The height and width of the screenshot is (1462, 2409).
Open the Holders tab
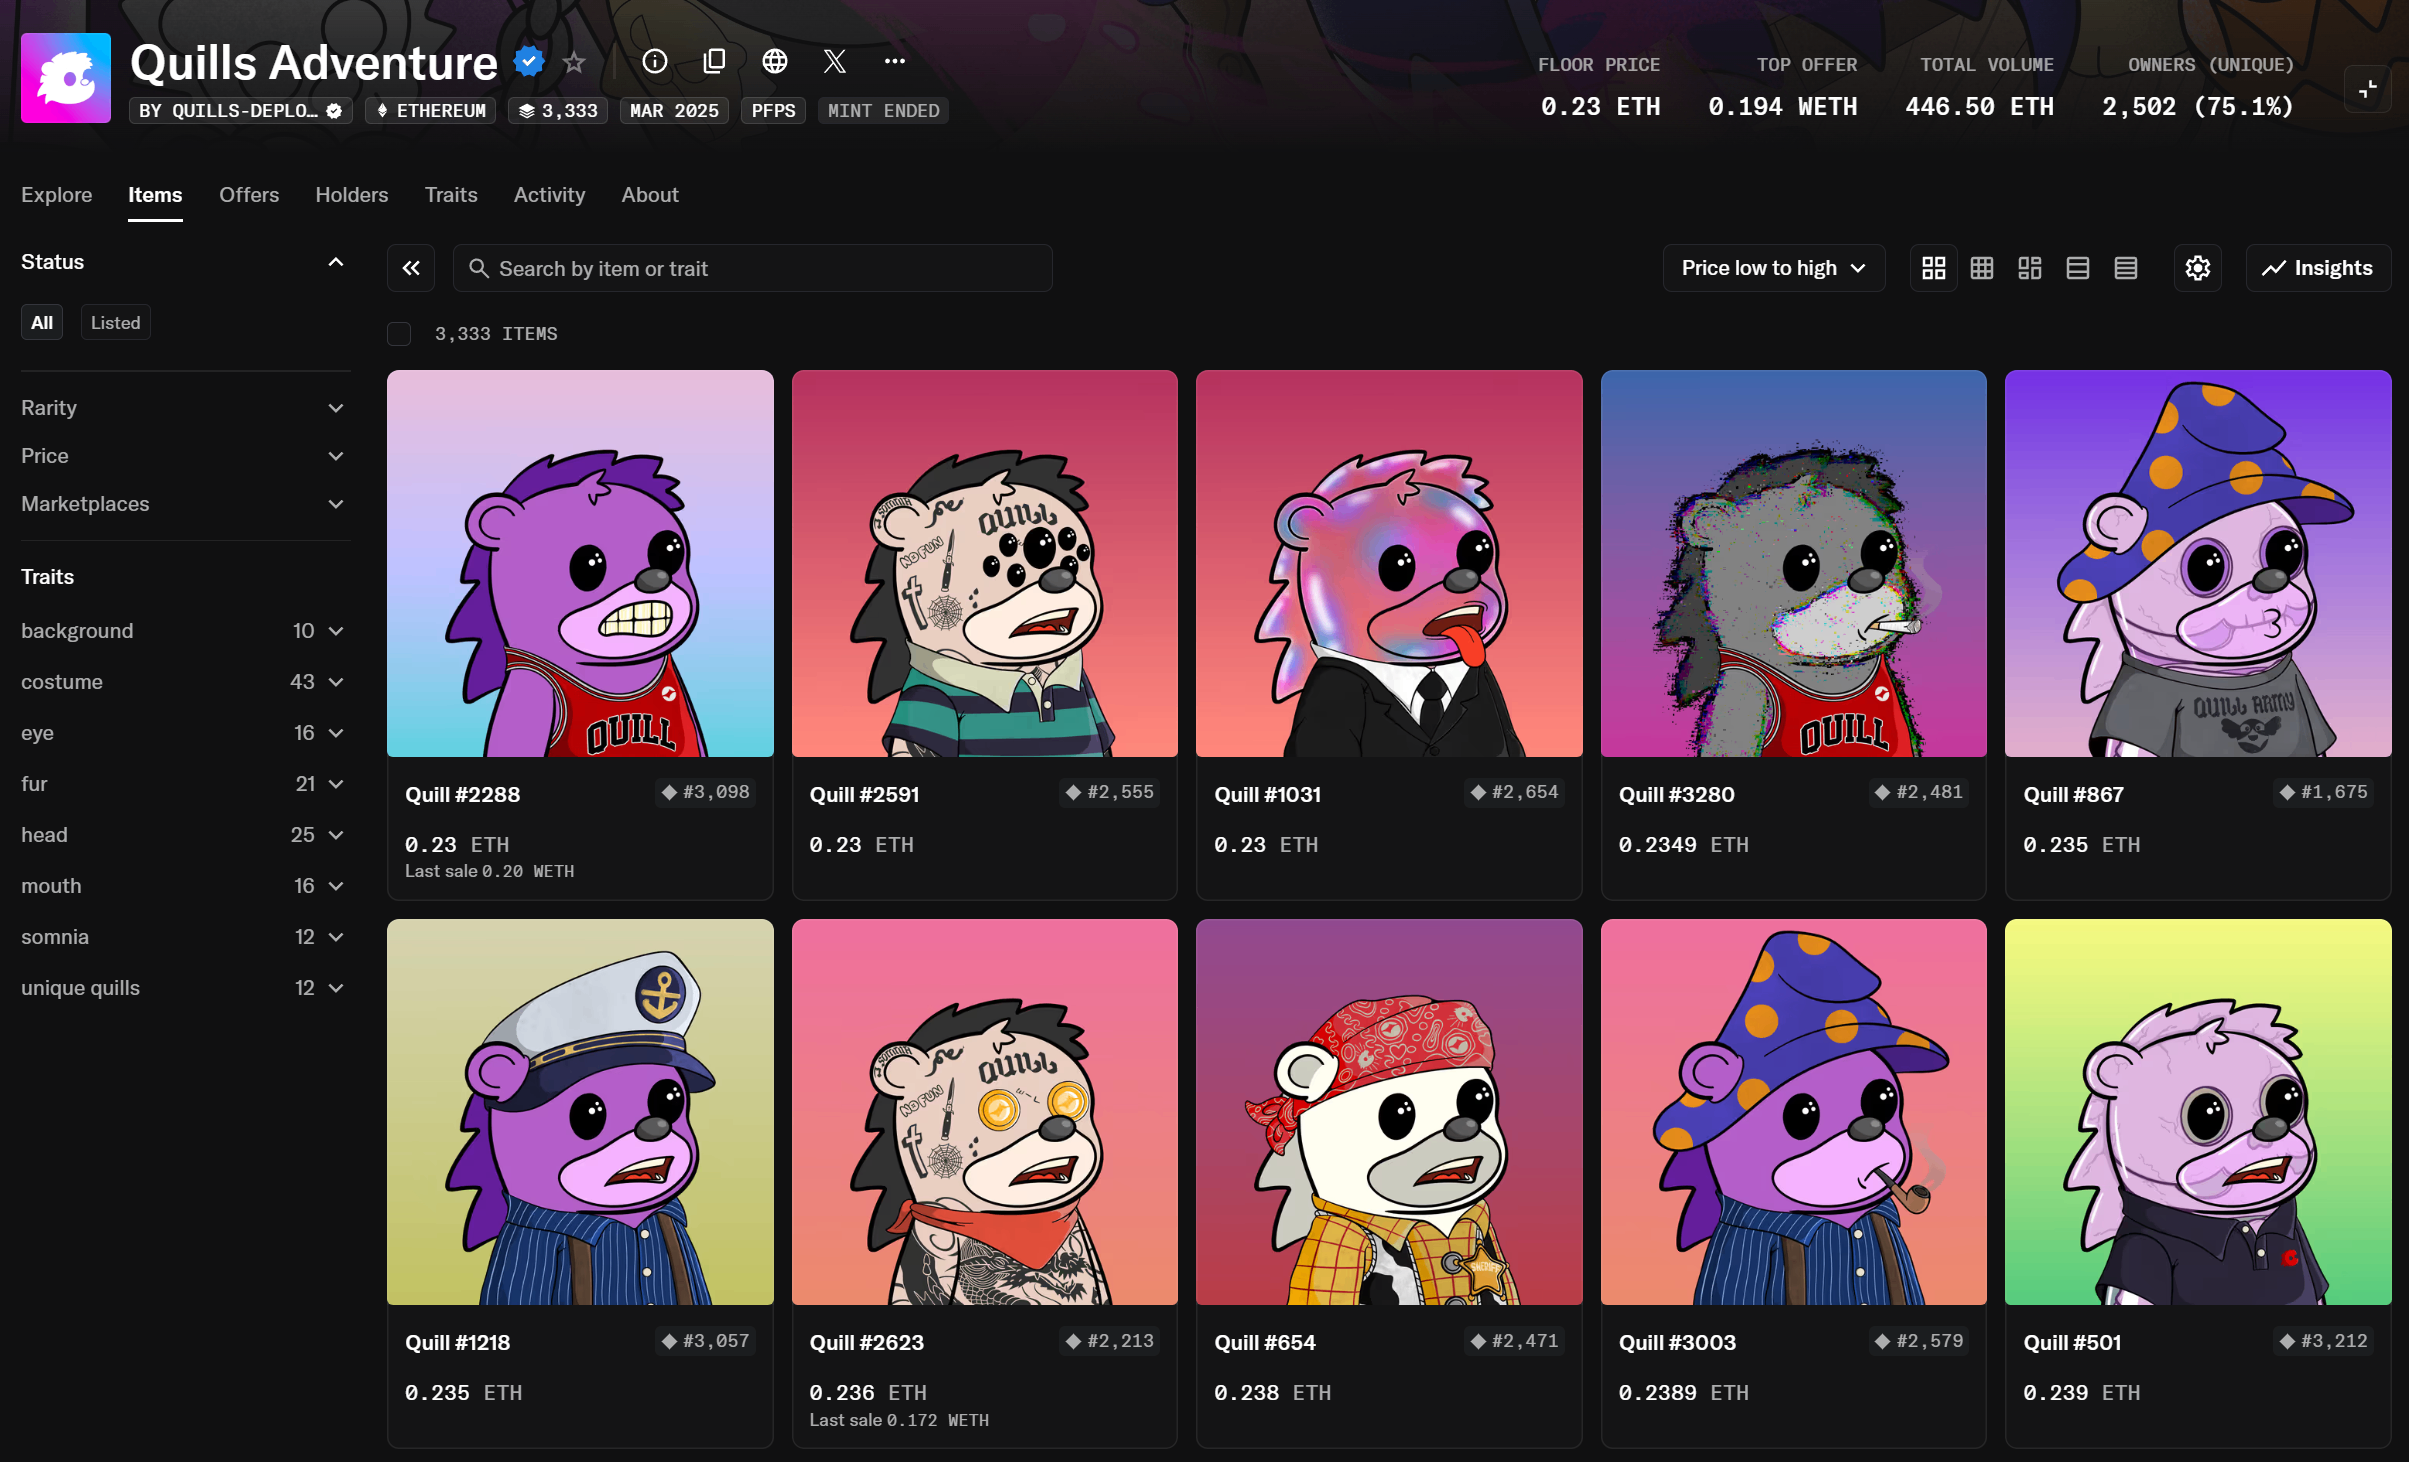tap(351, 195)
